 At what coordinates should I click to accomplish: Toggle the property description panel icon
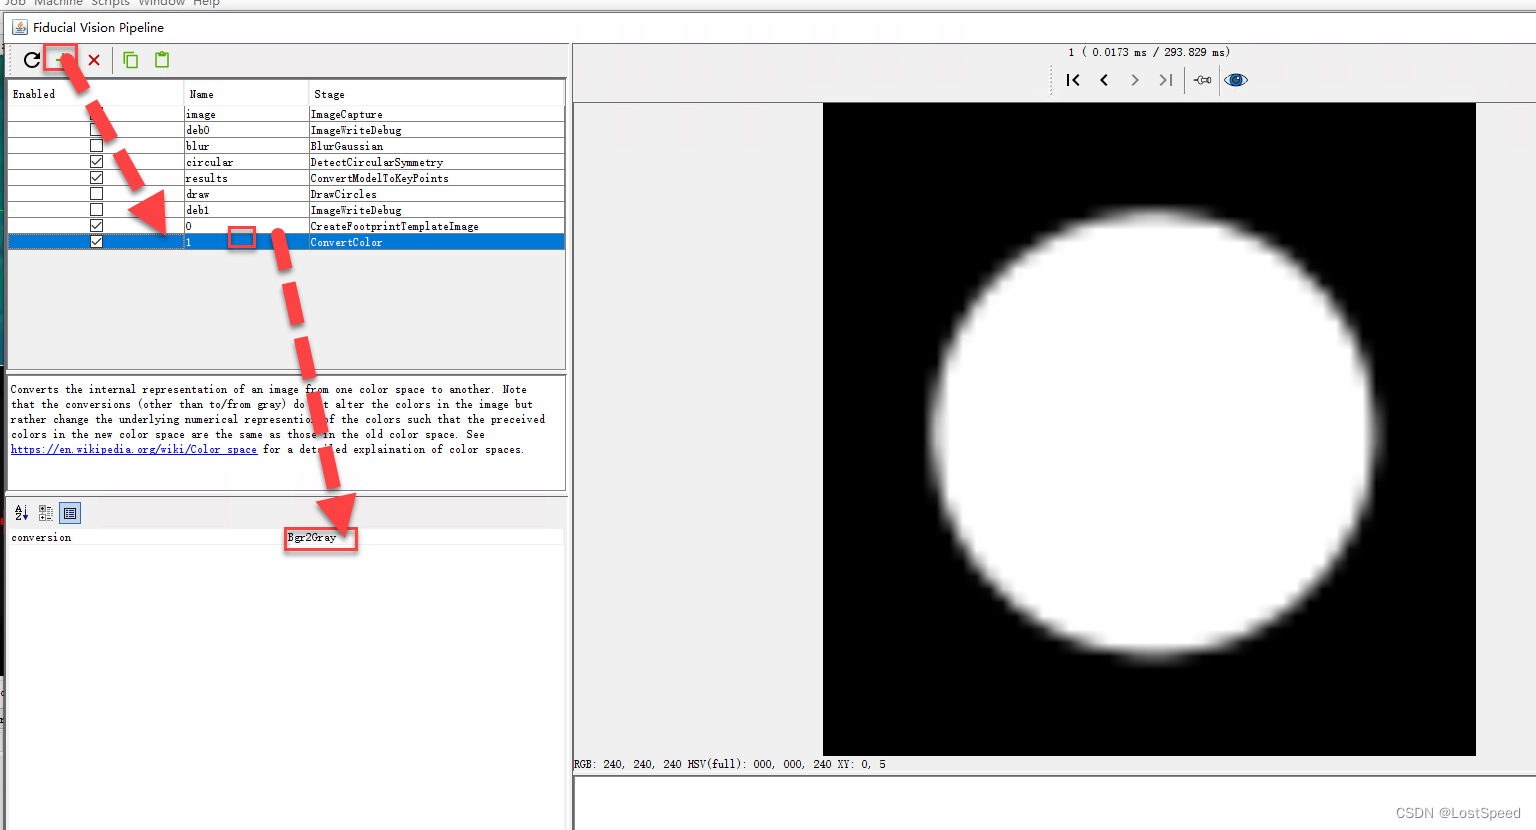click(70, 513)
